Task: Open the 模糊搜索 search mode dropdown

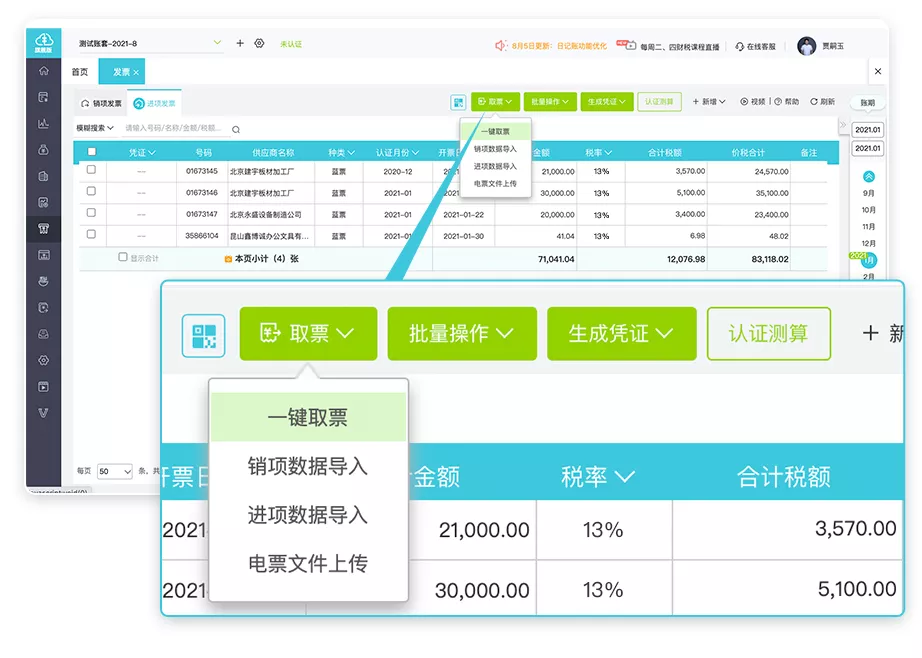Action: (96, 128)
